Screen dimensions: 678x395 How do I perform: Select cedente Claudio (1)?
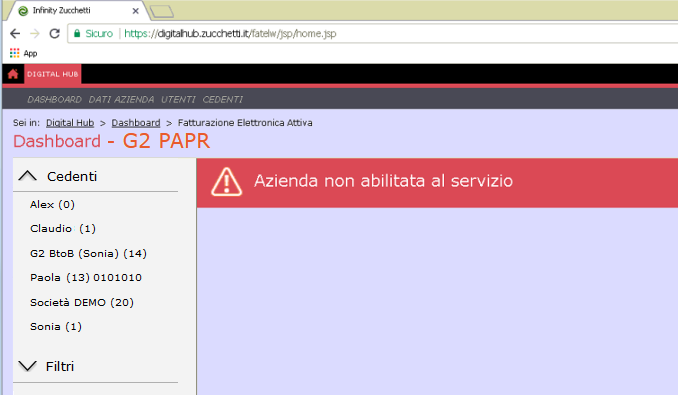click(x=63, y=228)
